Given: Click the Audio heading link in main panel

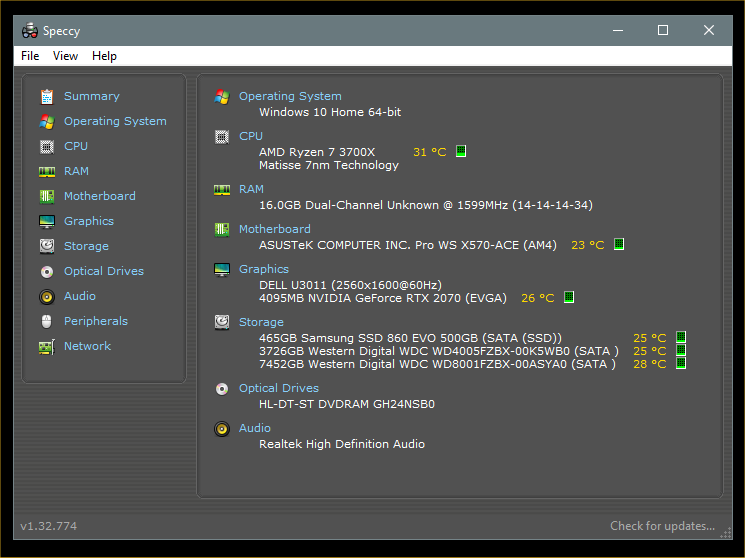Looking at the screenshot, I should [x=255, y=428].
